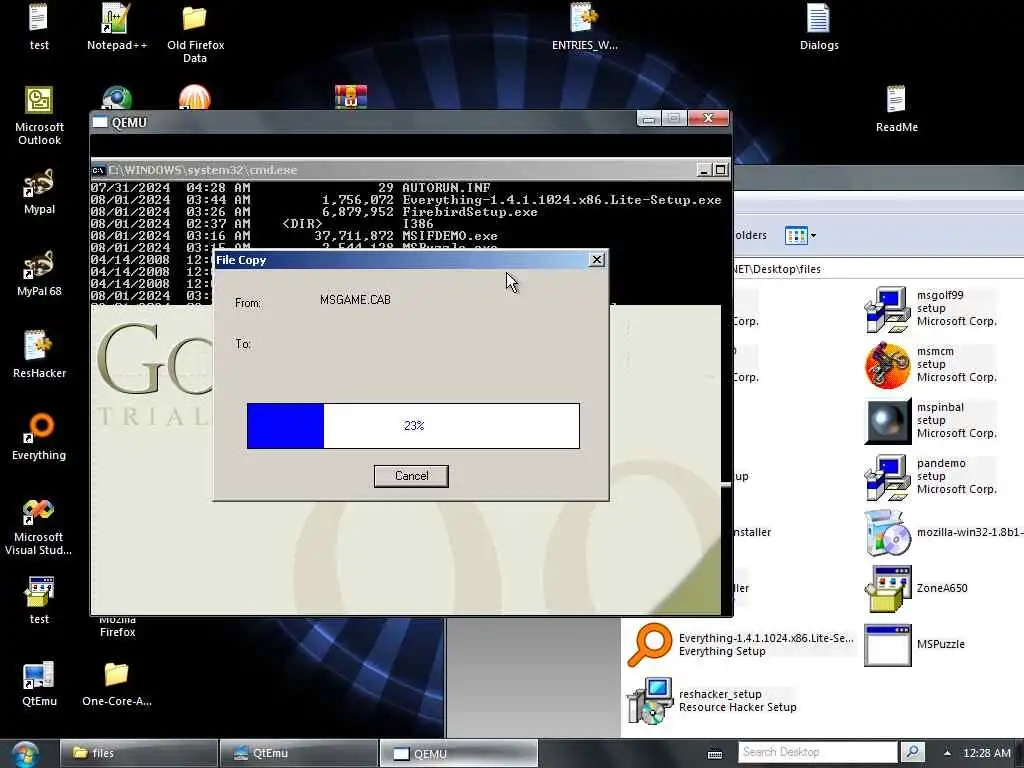Screen dimensions: 1024x768
Task: Open ResHacker desktop icon
Action: pyautogui.click(x=39, y=355)
